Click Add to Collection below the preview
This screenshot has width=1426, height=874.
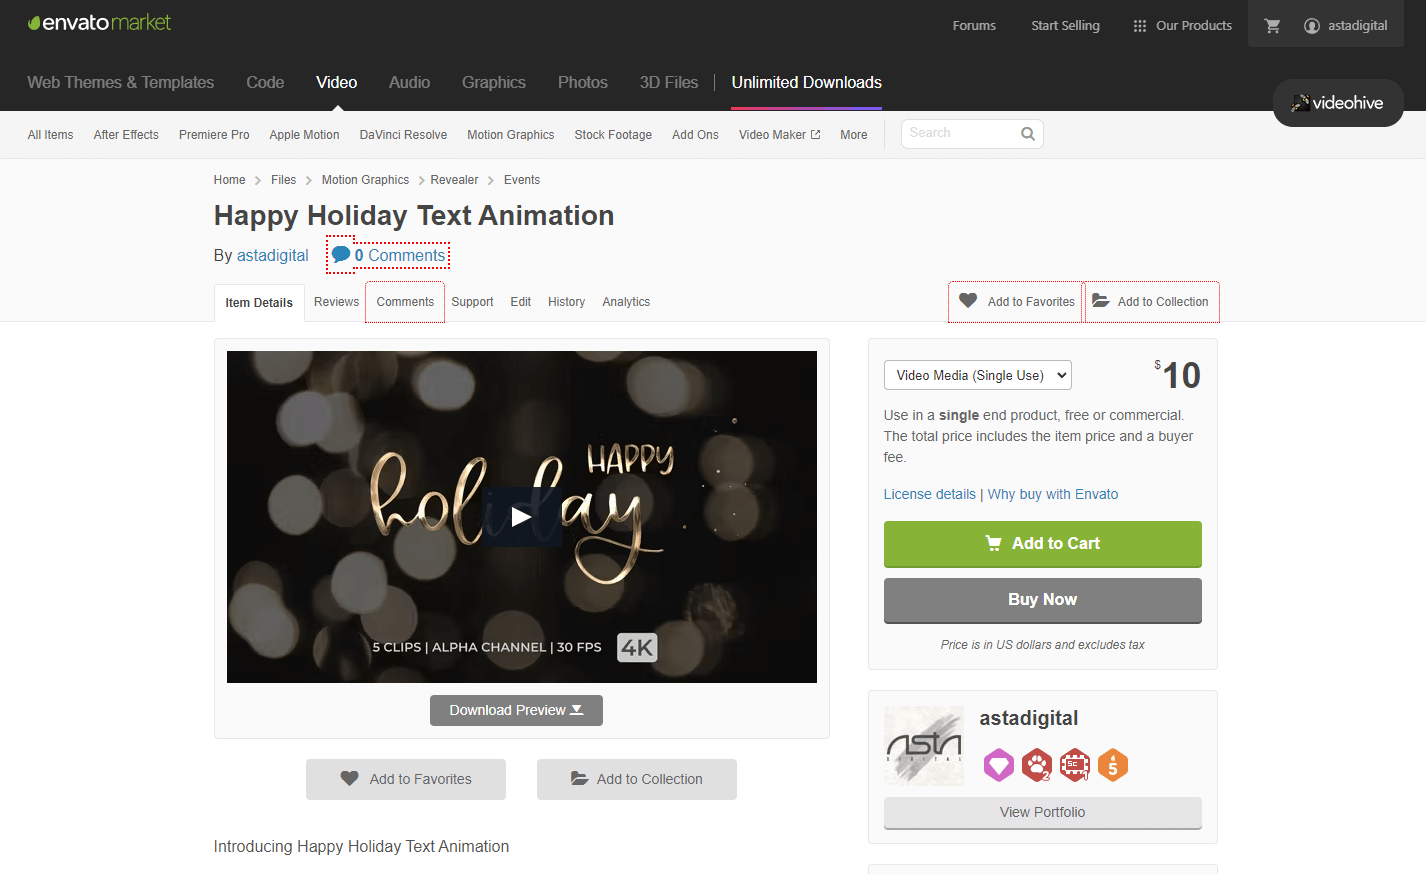pyautogui.click(x=637, y=779)
